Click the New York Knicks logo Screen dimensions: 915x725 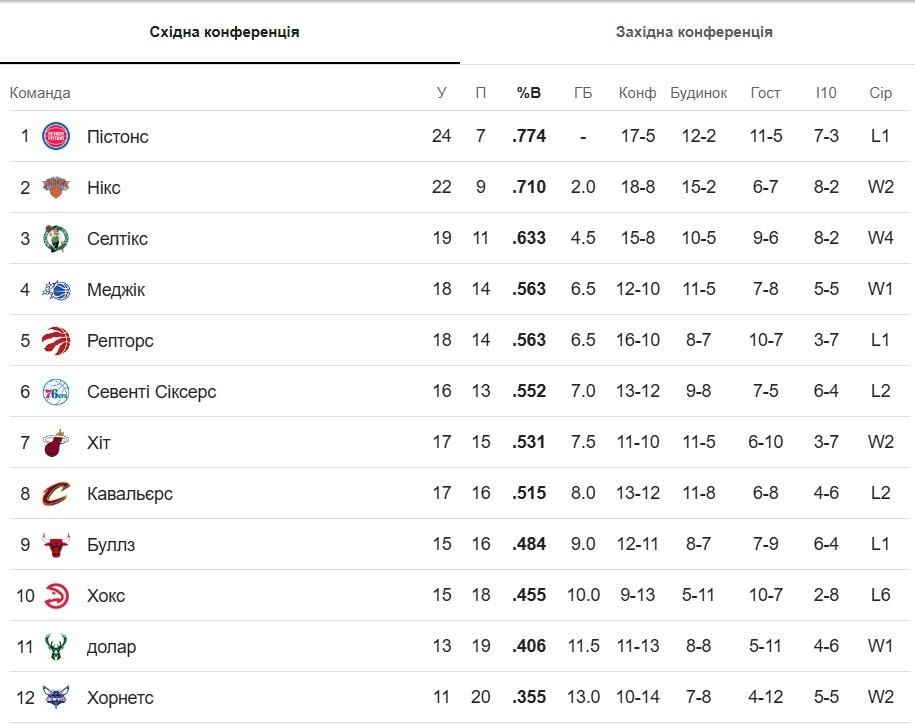(56, 187)
